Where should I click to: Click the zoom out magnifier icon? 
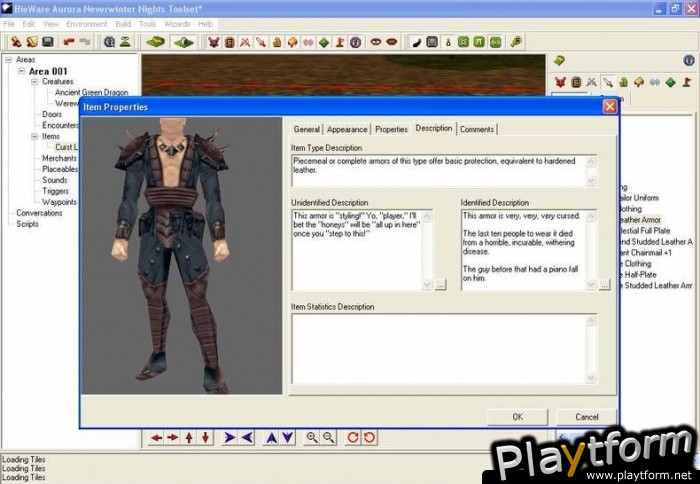click(328, 438)
